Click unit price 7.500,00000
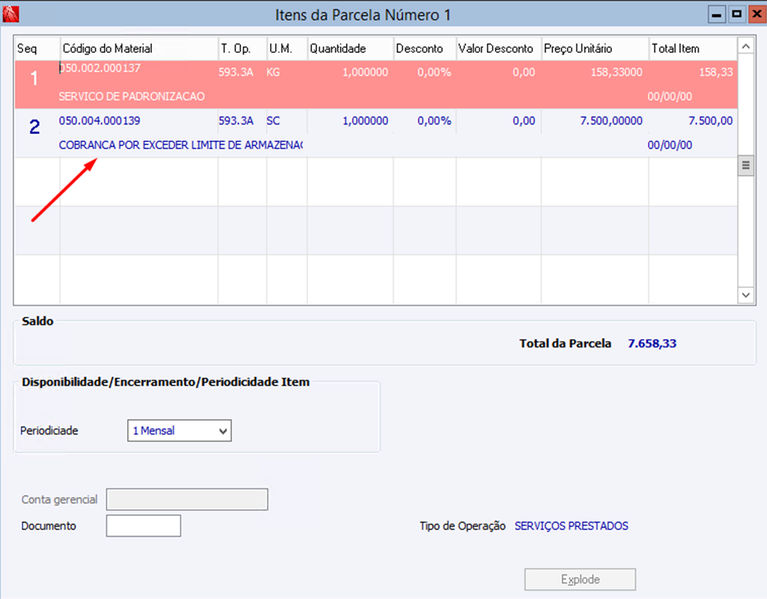Screen dimensions: 767x599 [x=611, y=121]
